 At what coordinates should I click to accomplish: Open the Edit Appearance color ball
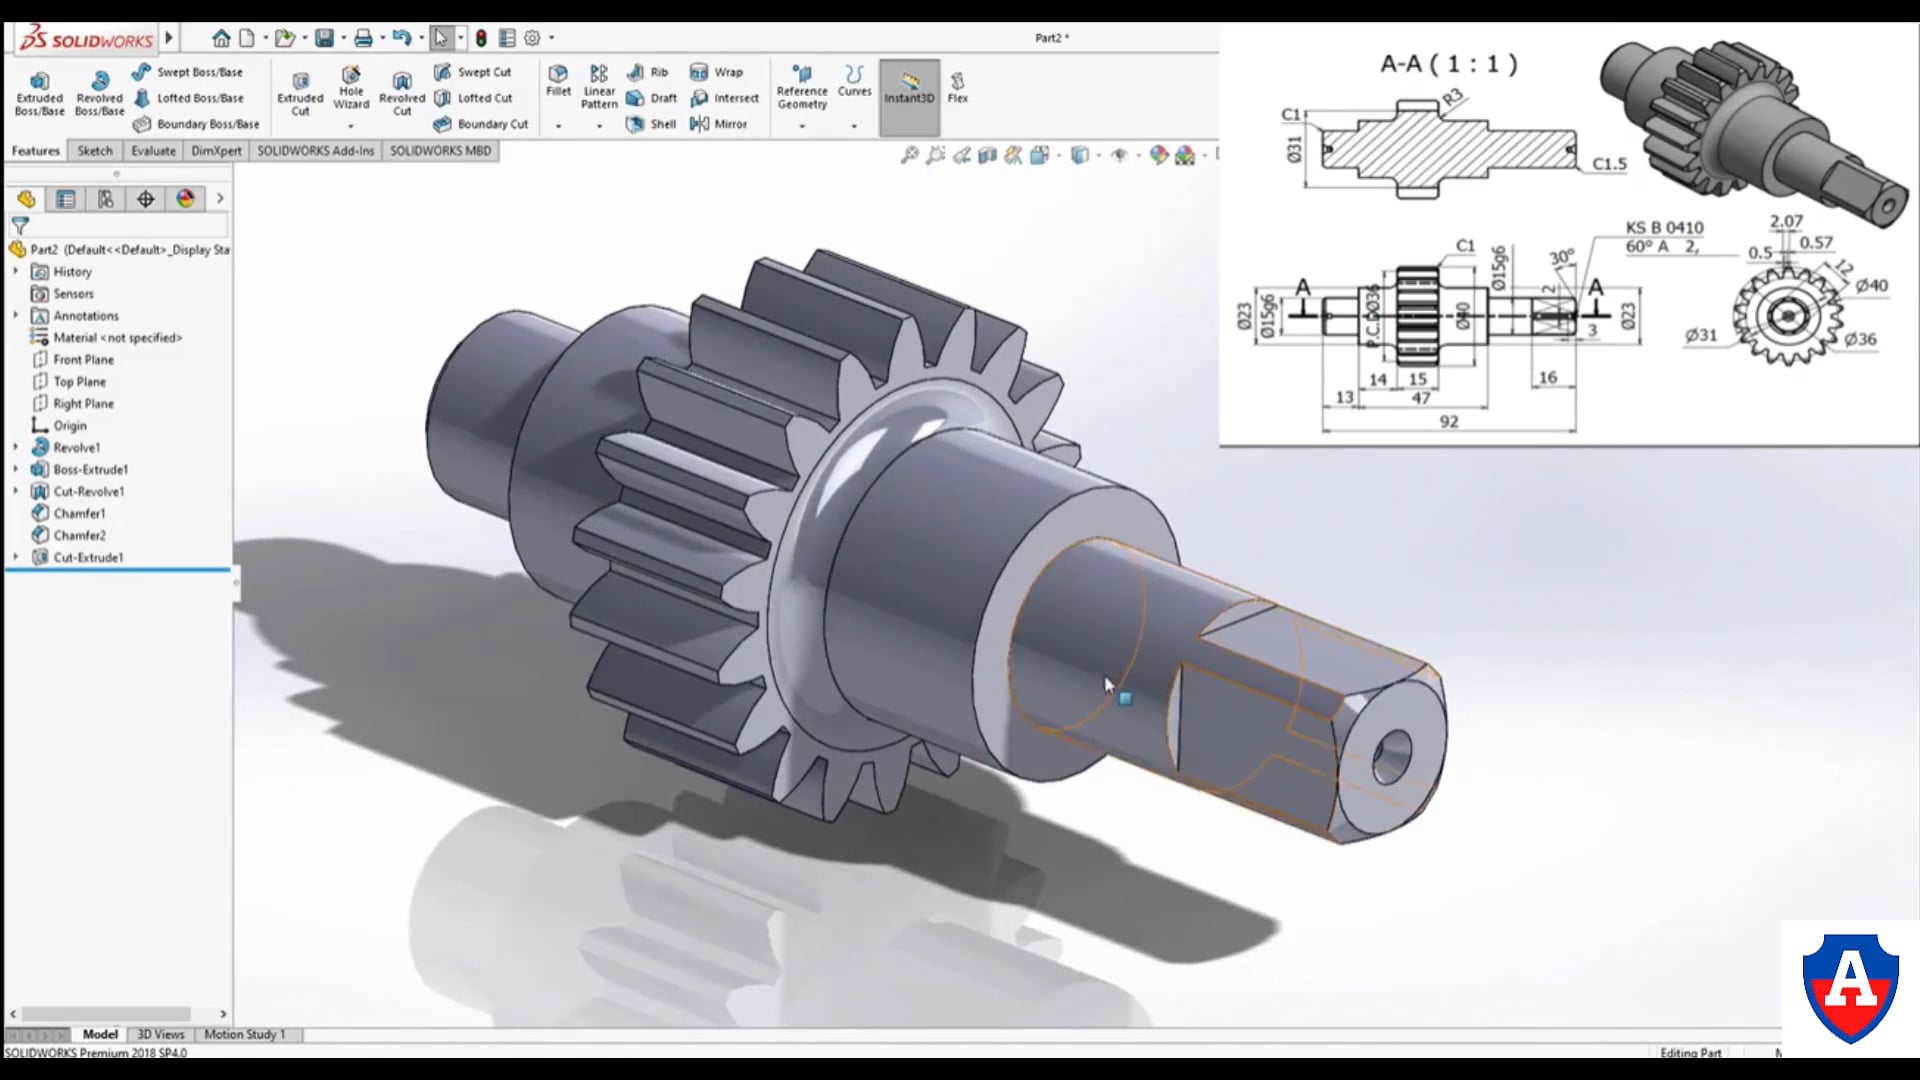tap(1158, 155)
